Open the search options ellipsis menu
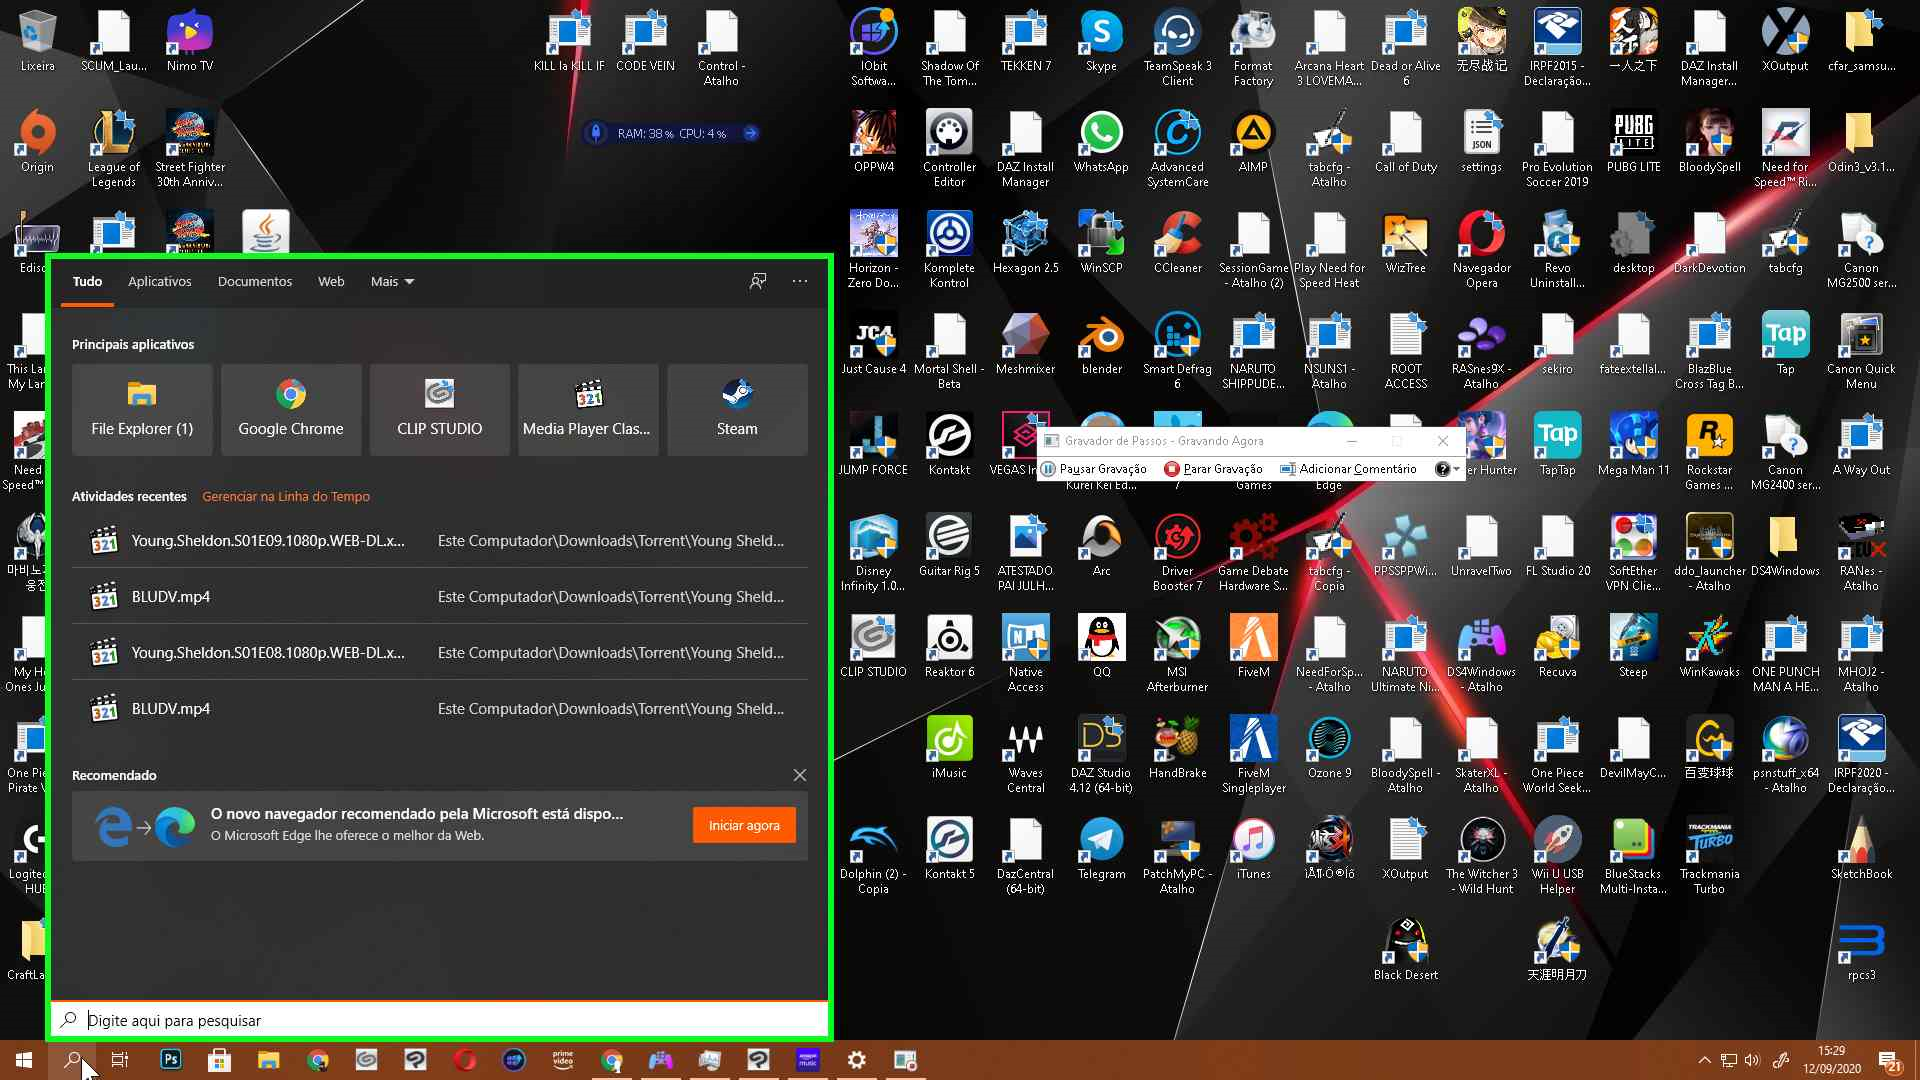 800,281
